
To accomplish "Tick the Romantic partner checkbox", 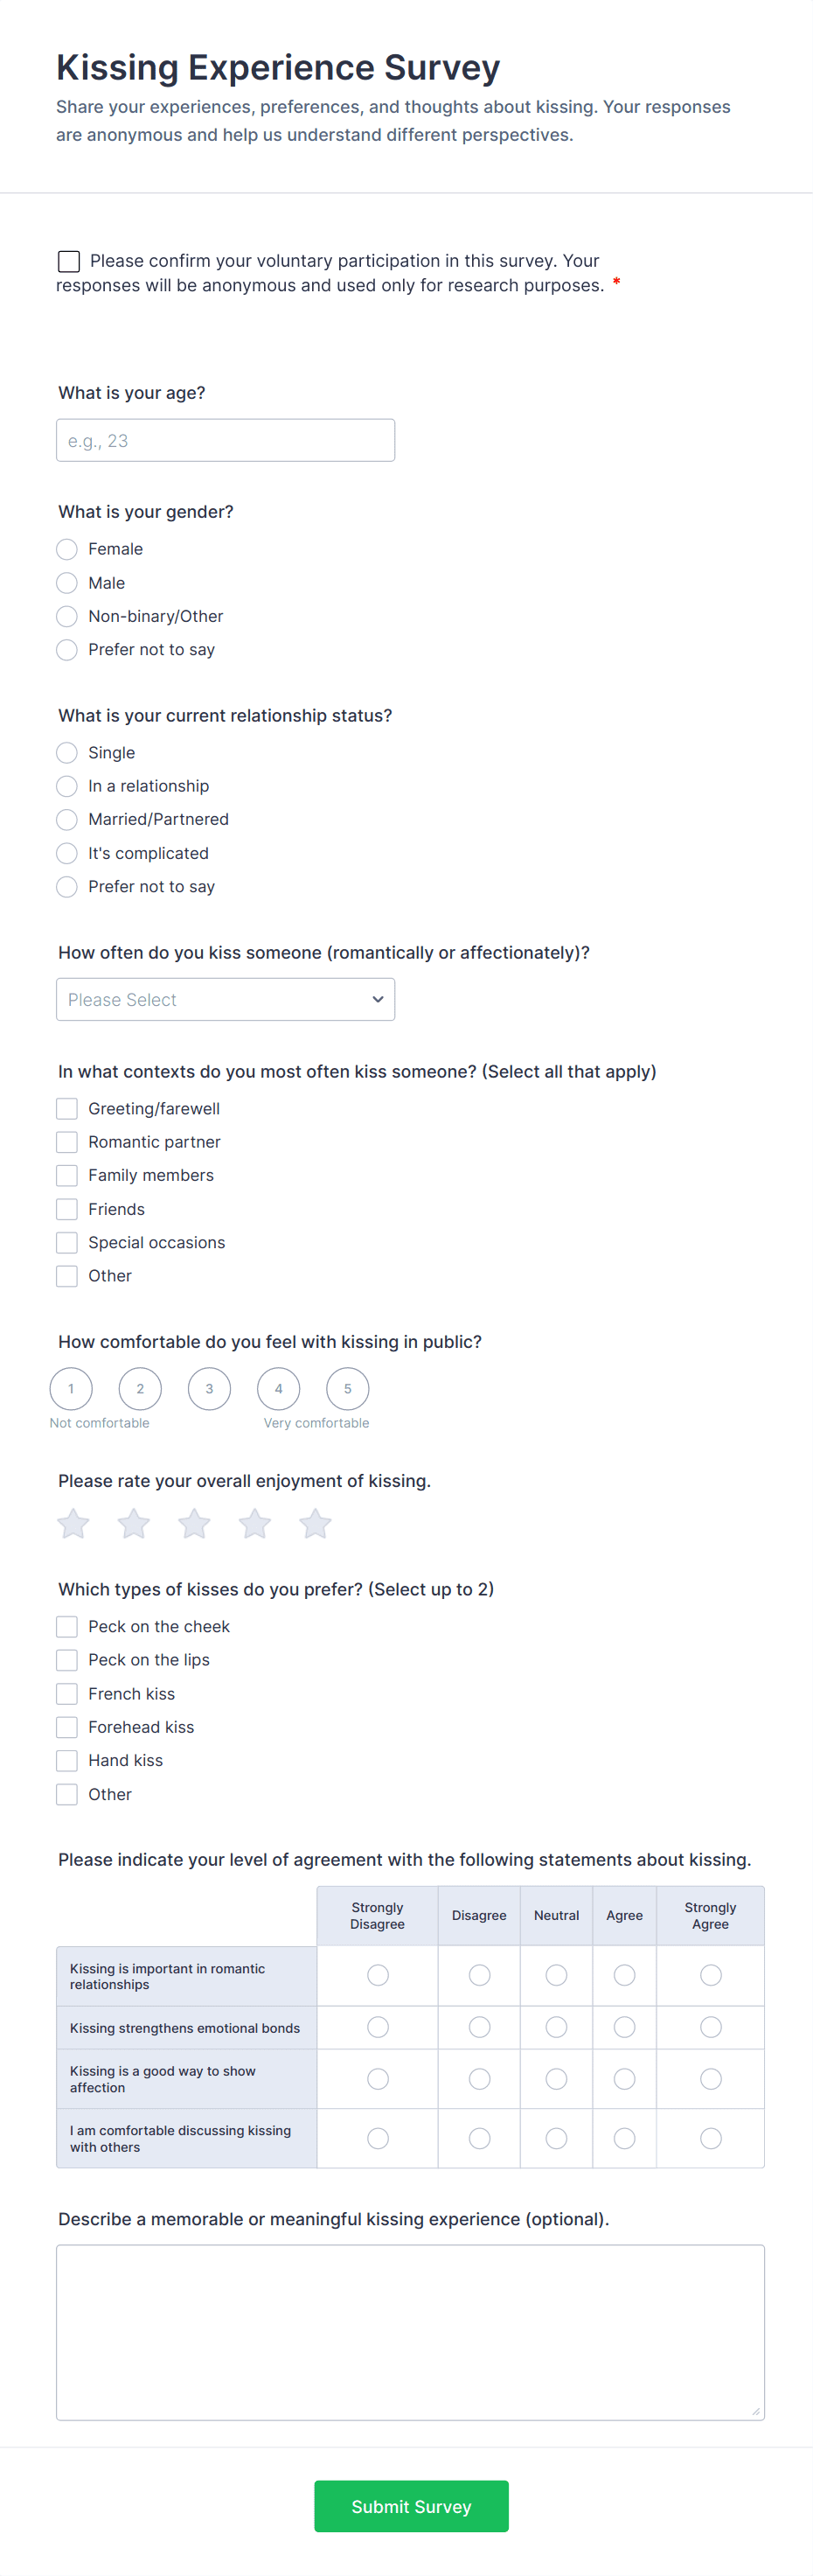I will [67, 1142].
